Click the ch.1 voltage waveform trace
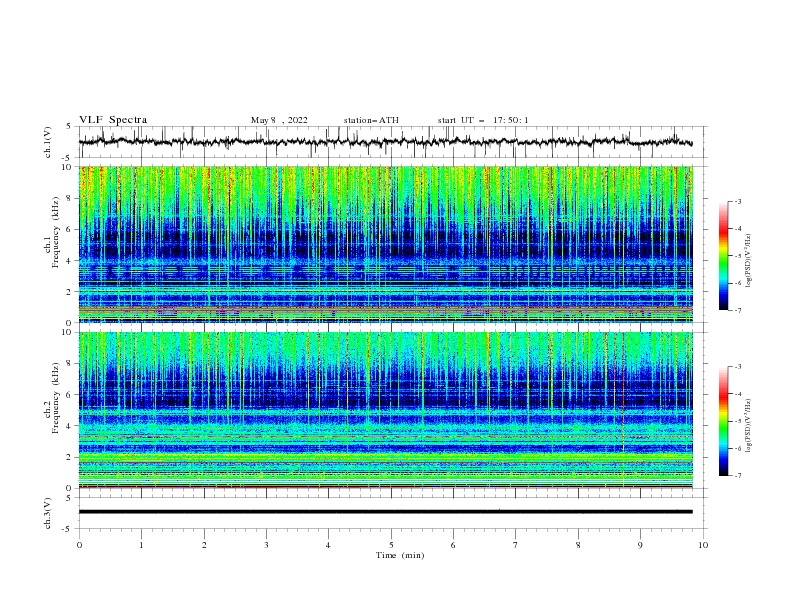792x612 pixels. point(385,142)
